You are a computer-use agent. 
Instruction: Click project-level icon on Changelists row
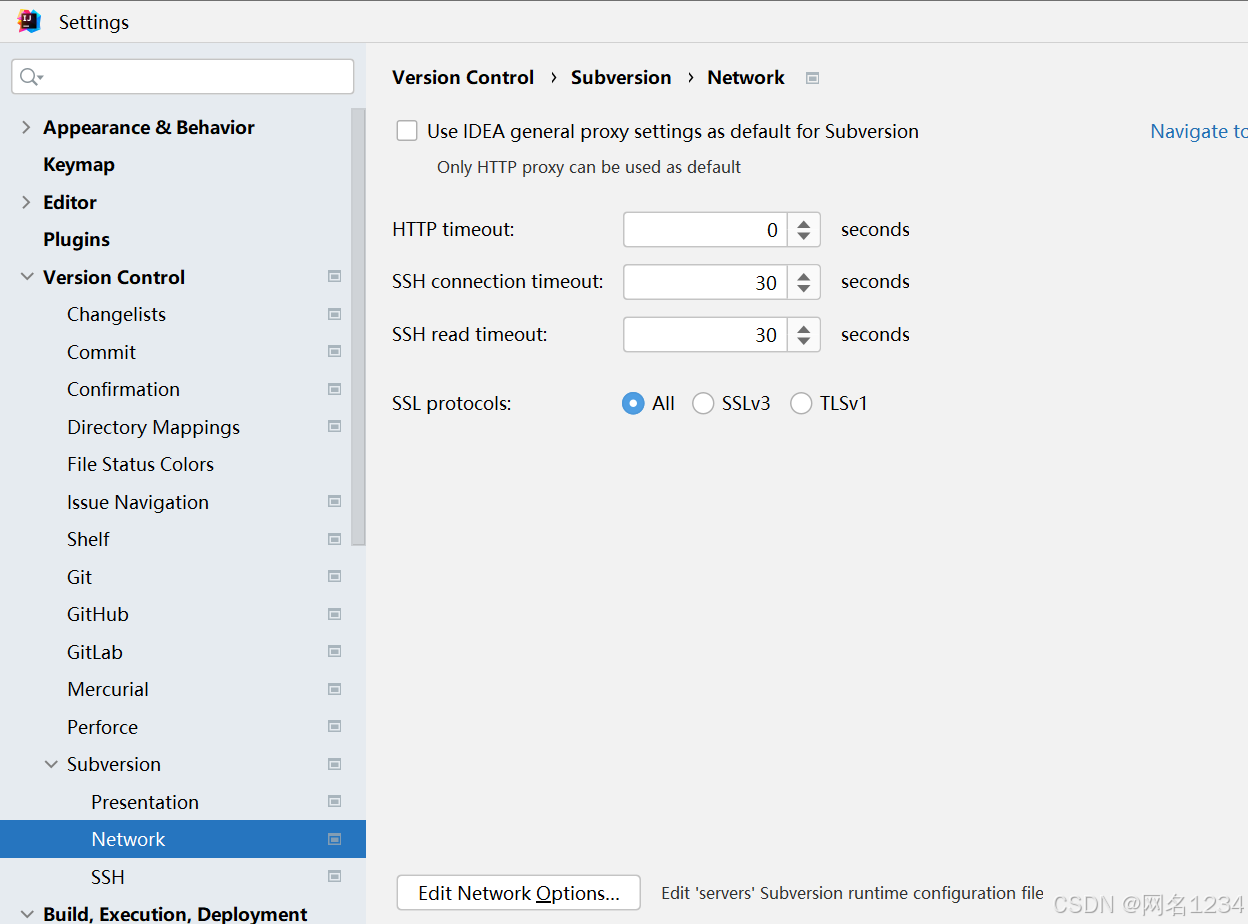coord(335,314)
